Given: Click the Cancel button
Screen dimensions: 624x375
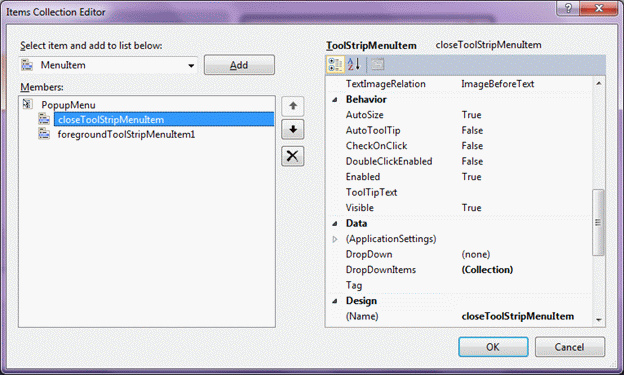Looking at the screenshot, I should (569, 347).
